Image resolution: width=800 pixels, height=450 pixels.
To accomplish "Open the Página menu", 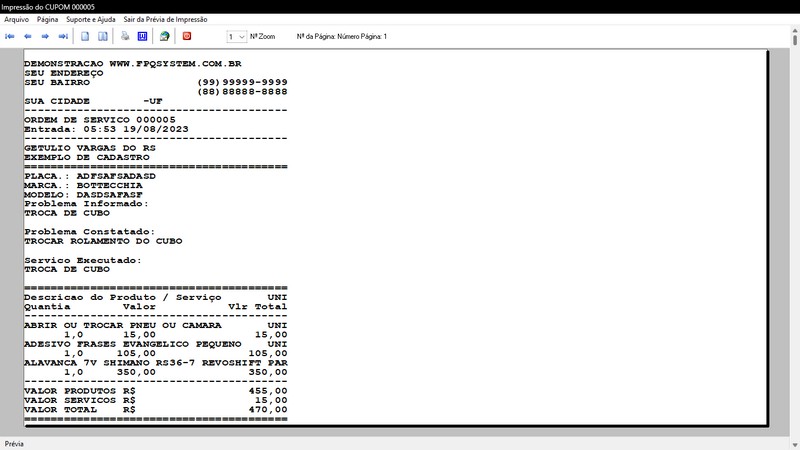I will pyautogui.click(x=47, y=19).
